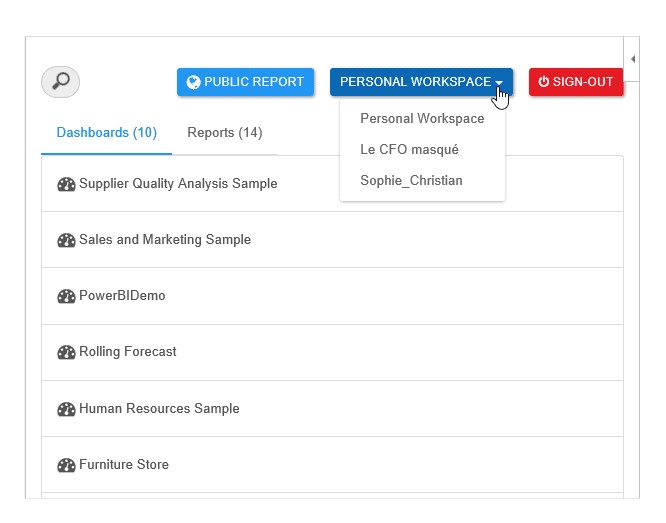The height and width of the screenshot is (523, 666).
Task: Click gauge icon next to Rolling Forecast
Action: click(66, 352)
